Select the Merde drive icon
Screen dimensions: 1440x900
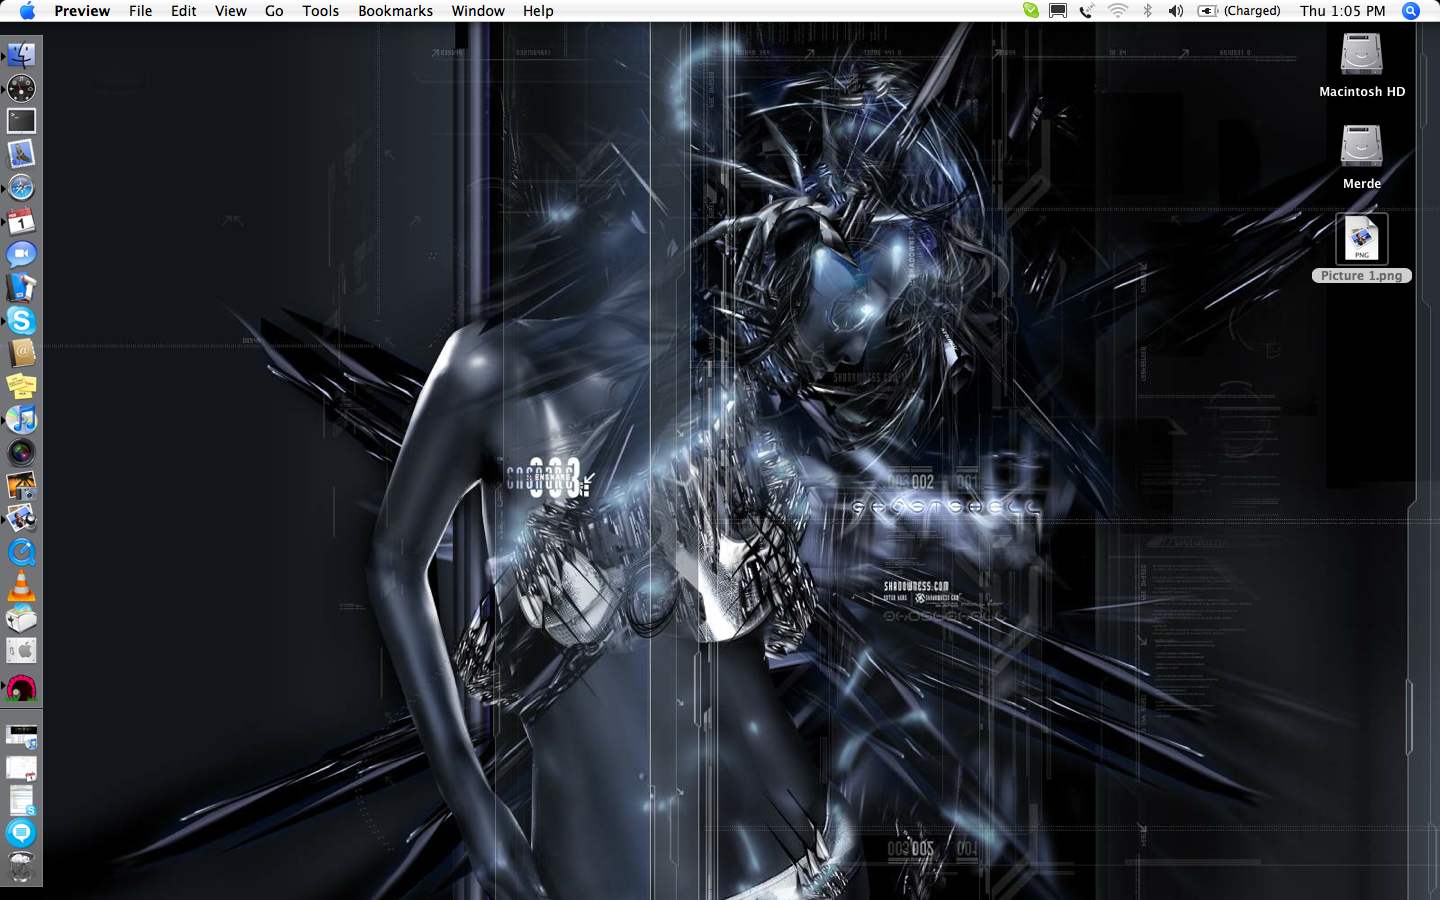pos(1362,146)
